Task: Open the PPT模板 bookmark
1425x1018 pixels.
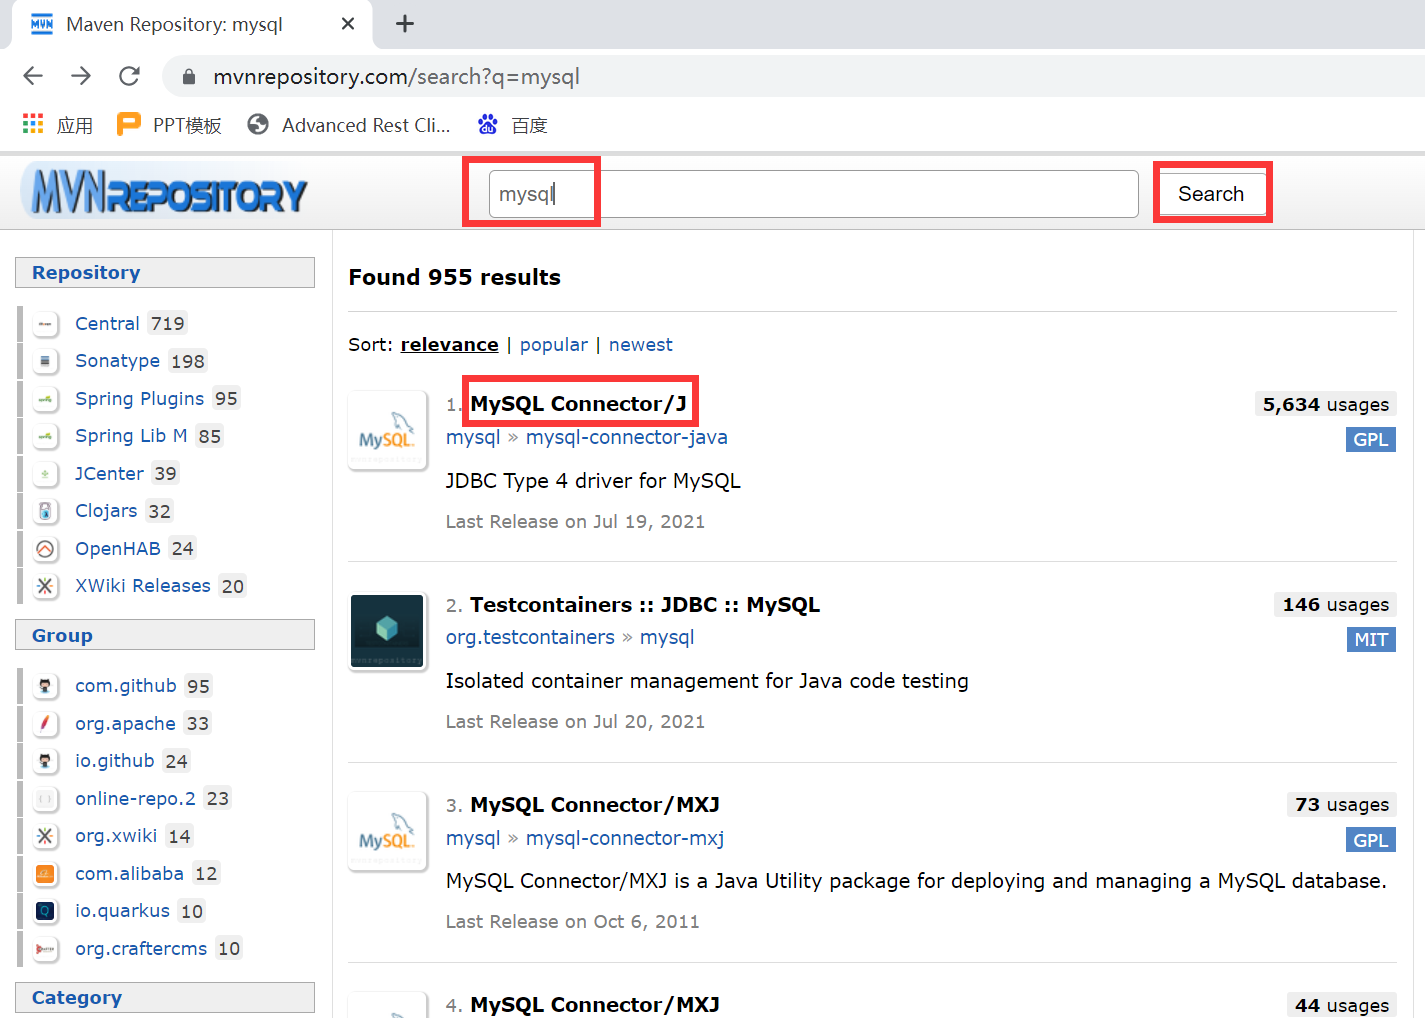Action: tap(169, 125)
